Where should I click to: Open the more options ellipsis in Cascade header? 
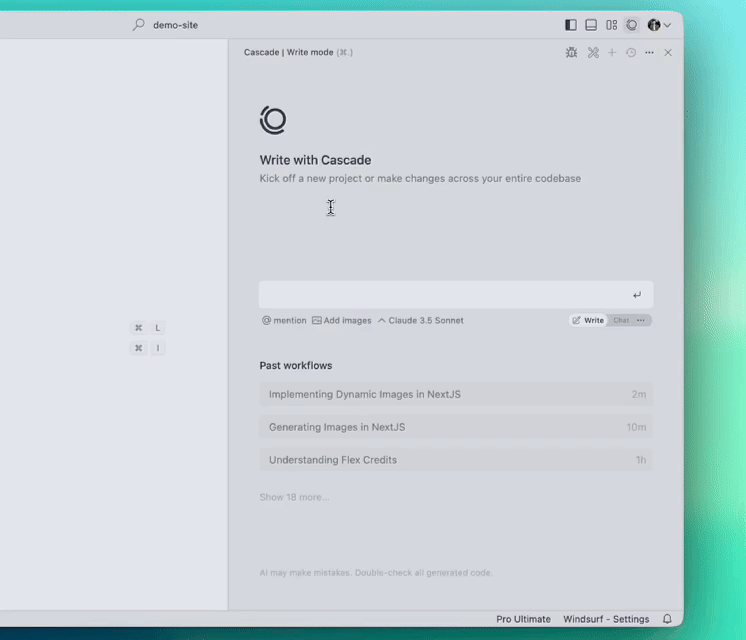point(649,52)
